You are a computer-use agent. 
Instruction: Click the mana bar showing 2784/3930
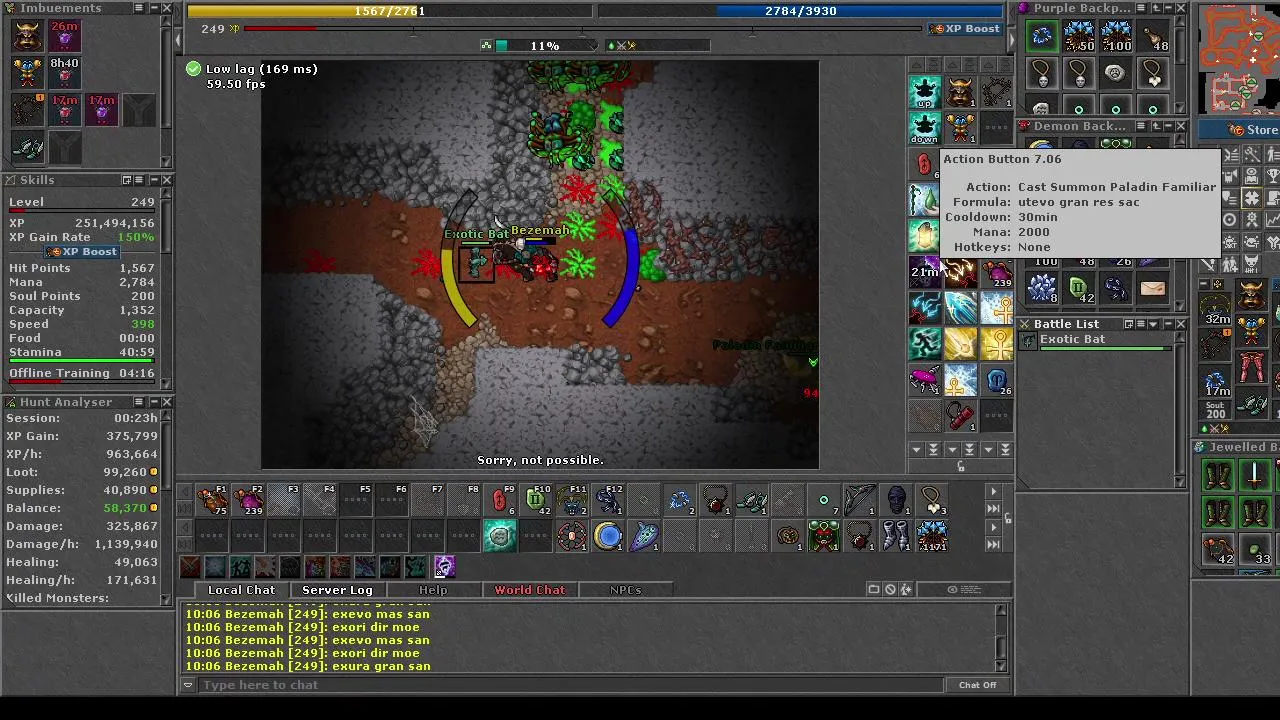tap(800, 11)
